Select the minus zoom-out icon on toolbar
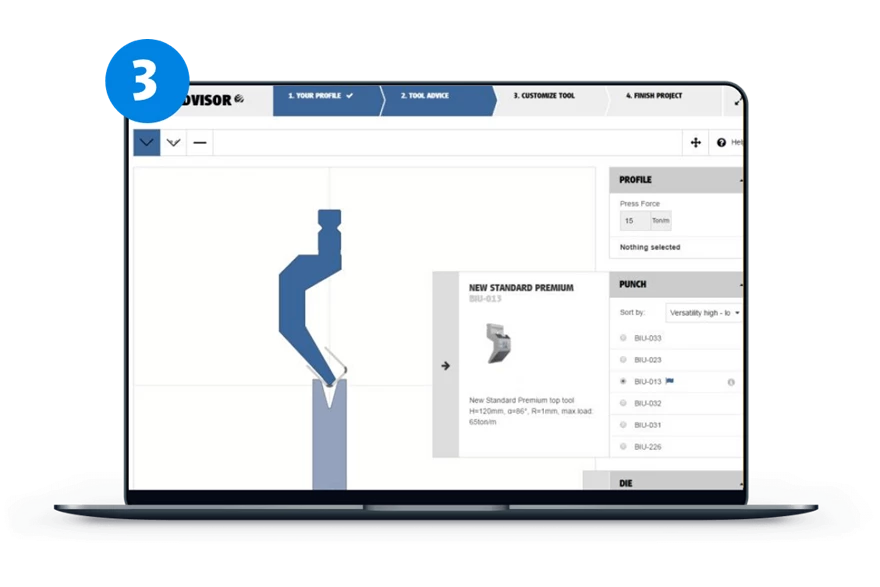This screenshot has height=587, width=880. coord(200,143)
